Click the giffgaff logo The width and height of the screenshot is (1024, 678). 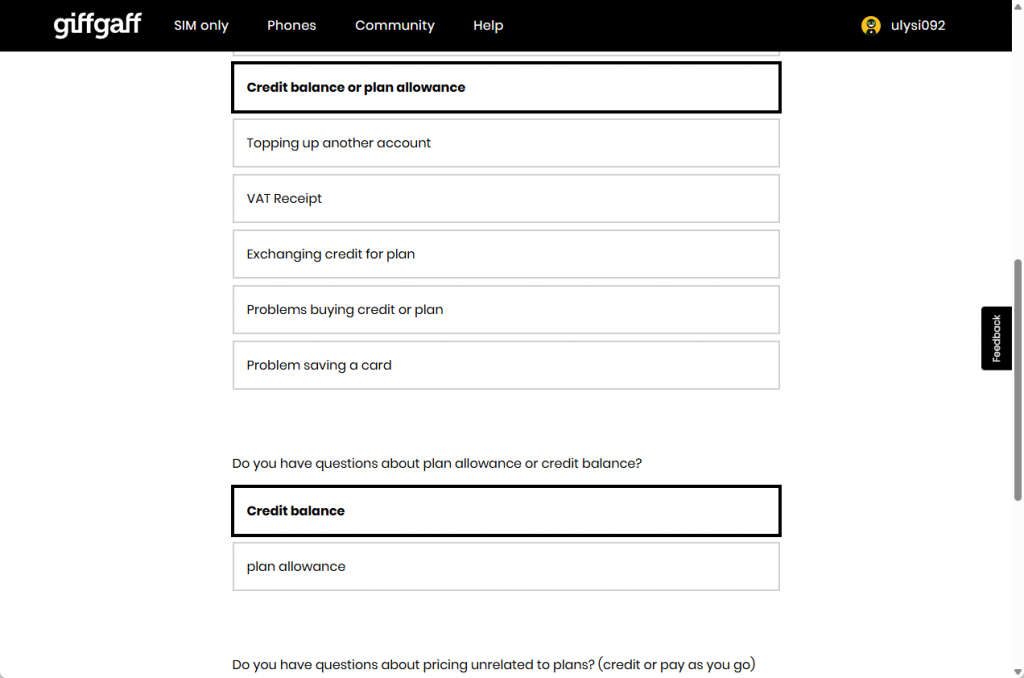click(x=97, y=25)
